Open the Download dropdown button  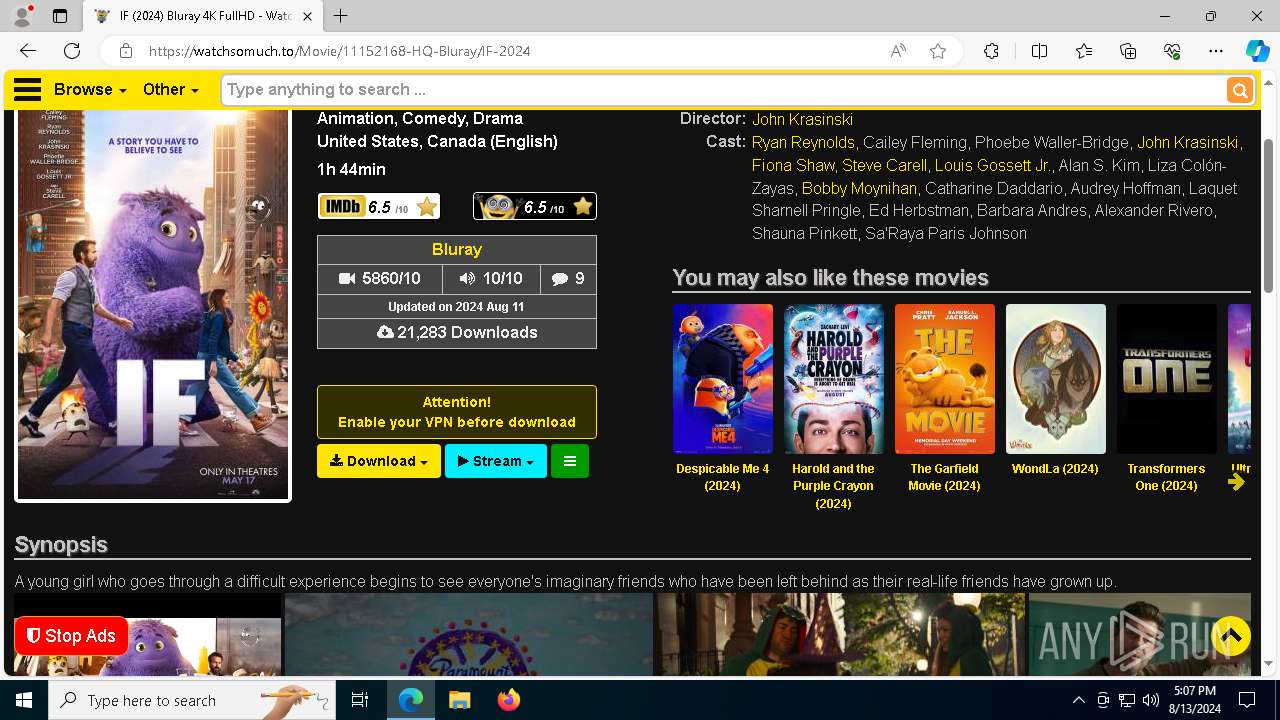click(x=379, y=461)
